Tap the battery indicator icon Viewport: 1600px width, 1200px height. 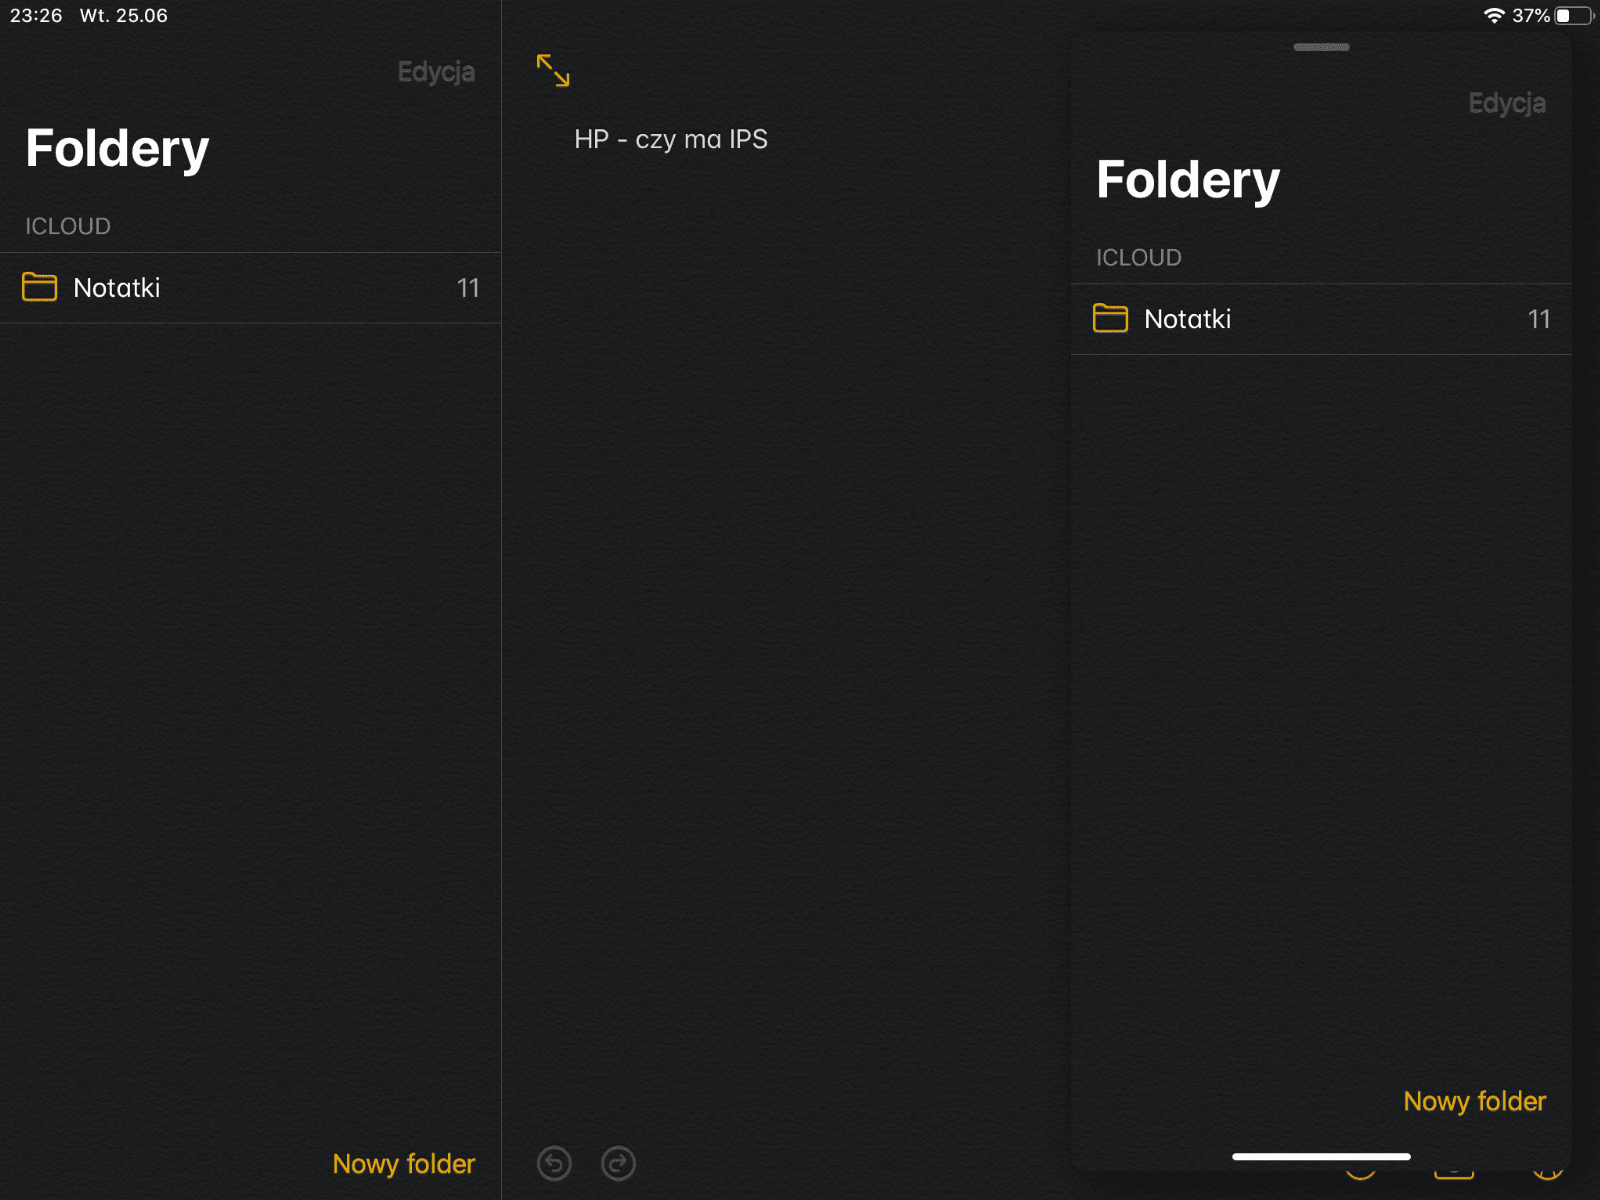coord(1574,15)
